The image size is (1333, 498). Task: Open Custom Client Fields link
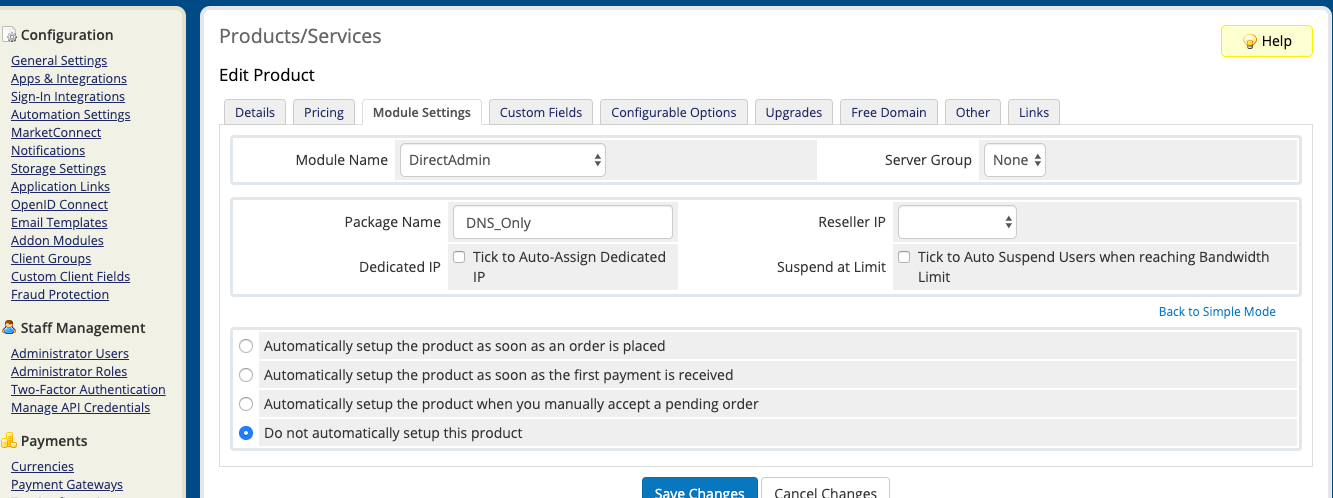(70, 277)
